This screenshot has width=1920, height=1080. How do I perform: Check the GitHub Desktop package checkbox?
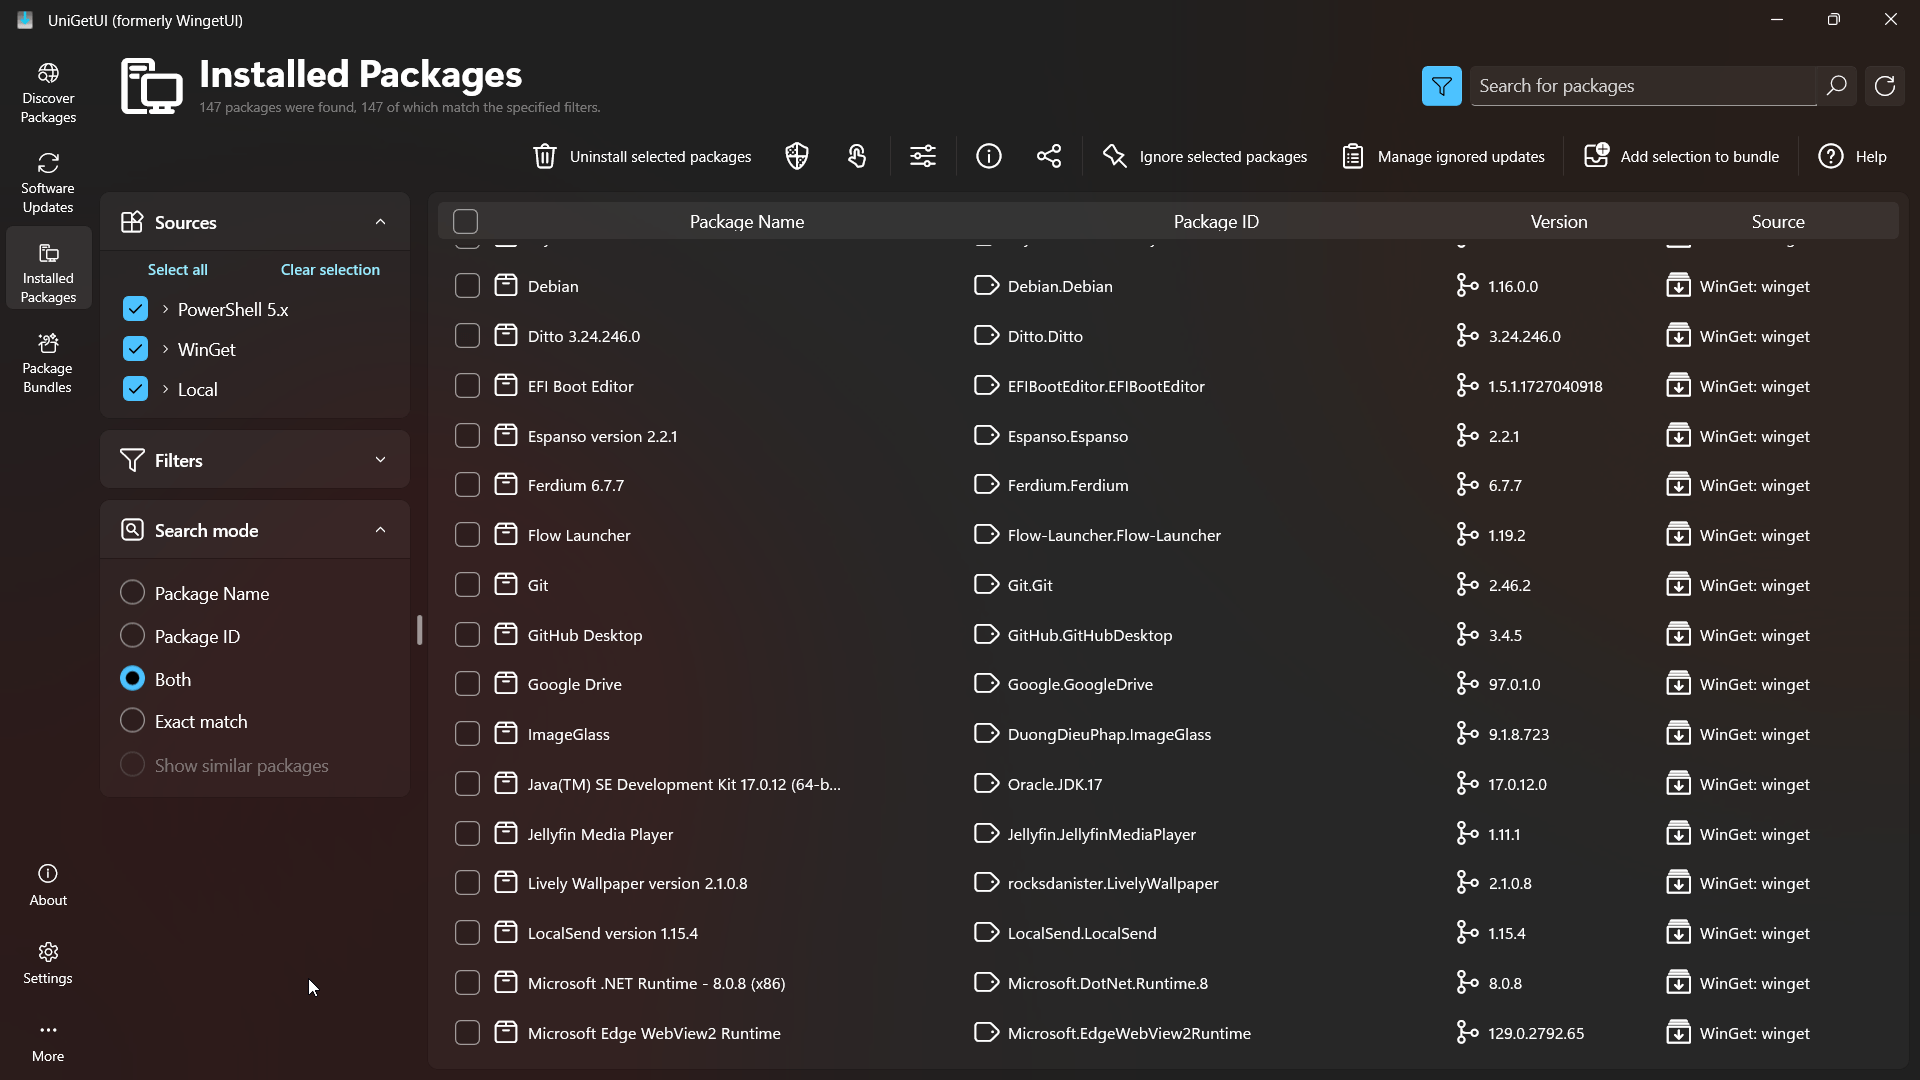[467, 634]
